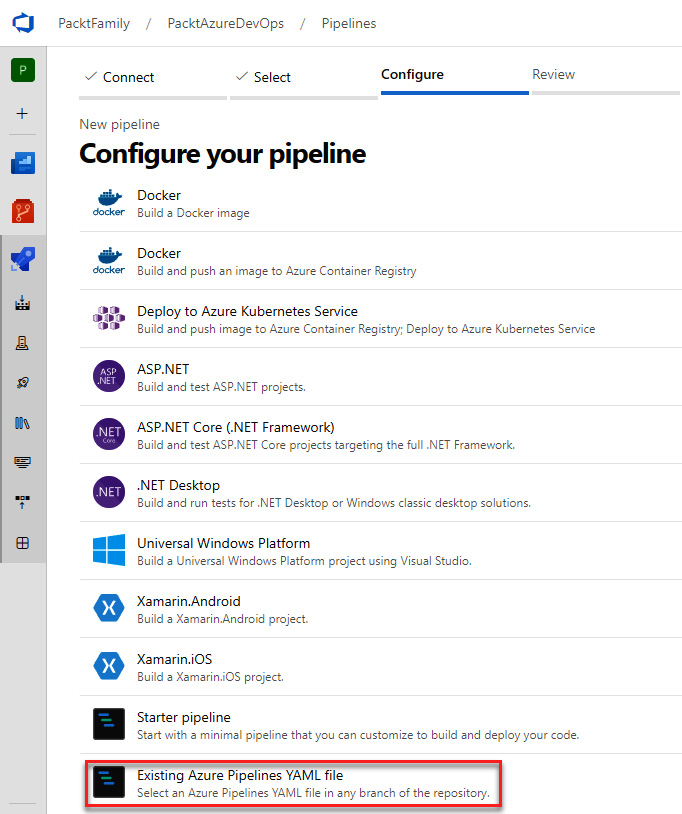Open Azure Boards from sidebar

(x=23, y=162)
